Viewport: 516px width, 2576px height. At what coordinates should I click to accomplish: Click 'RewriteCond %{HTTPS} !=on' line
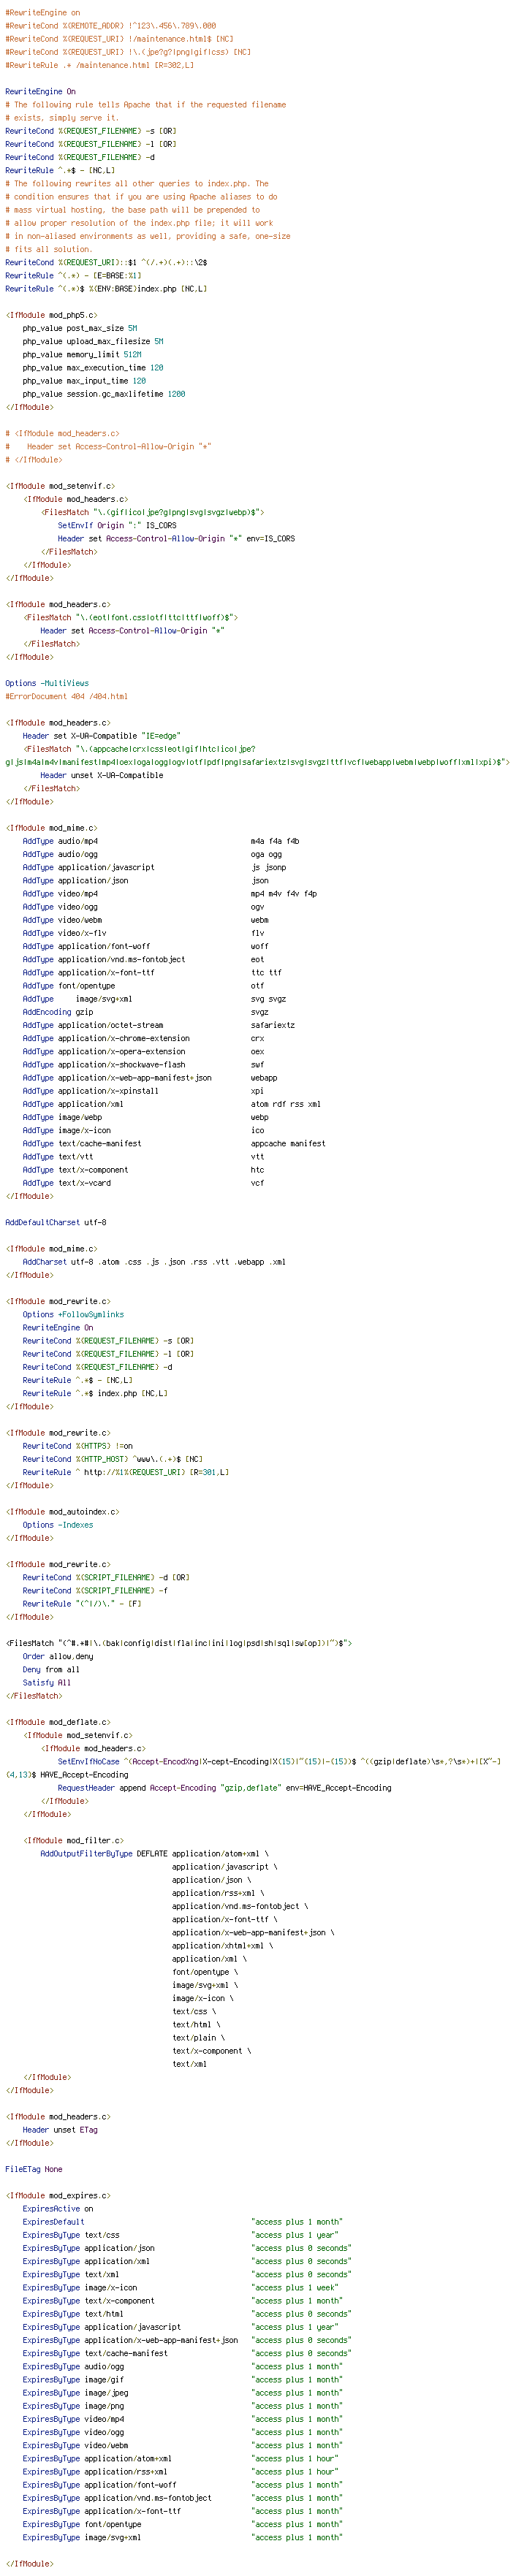pos(78,1446)
